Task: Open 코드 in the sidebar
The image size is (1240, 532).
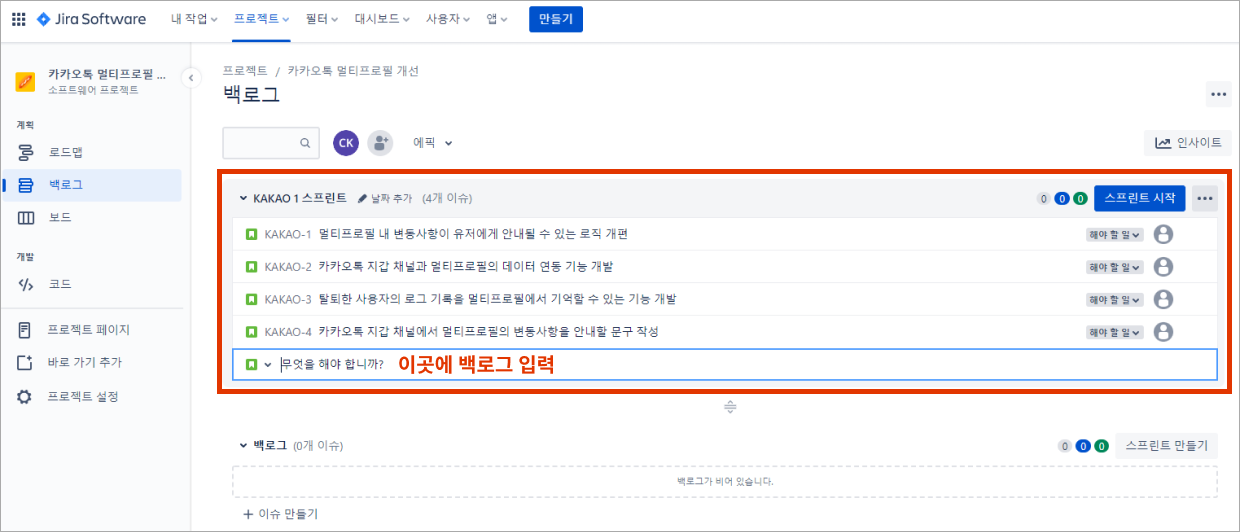Action: pyautogui.click(x=91, y=284)
